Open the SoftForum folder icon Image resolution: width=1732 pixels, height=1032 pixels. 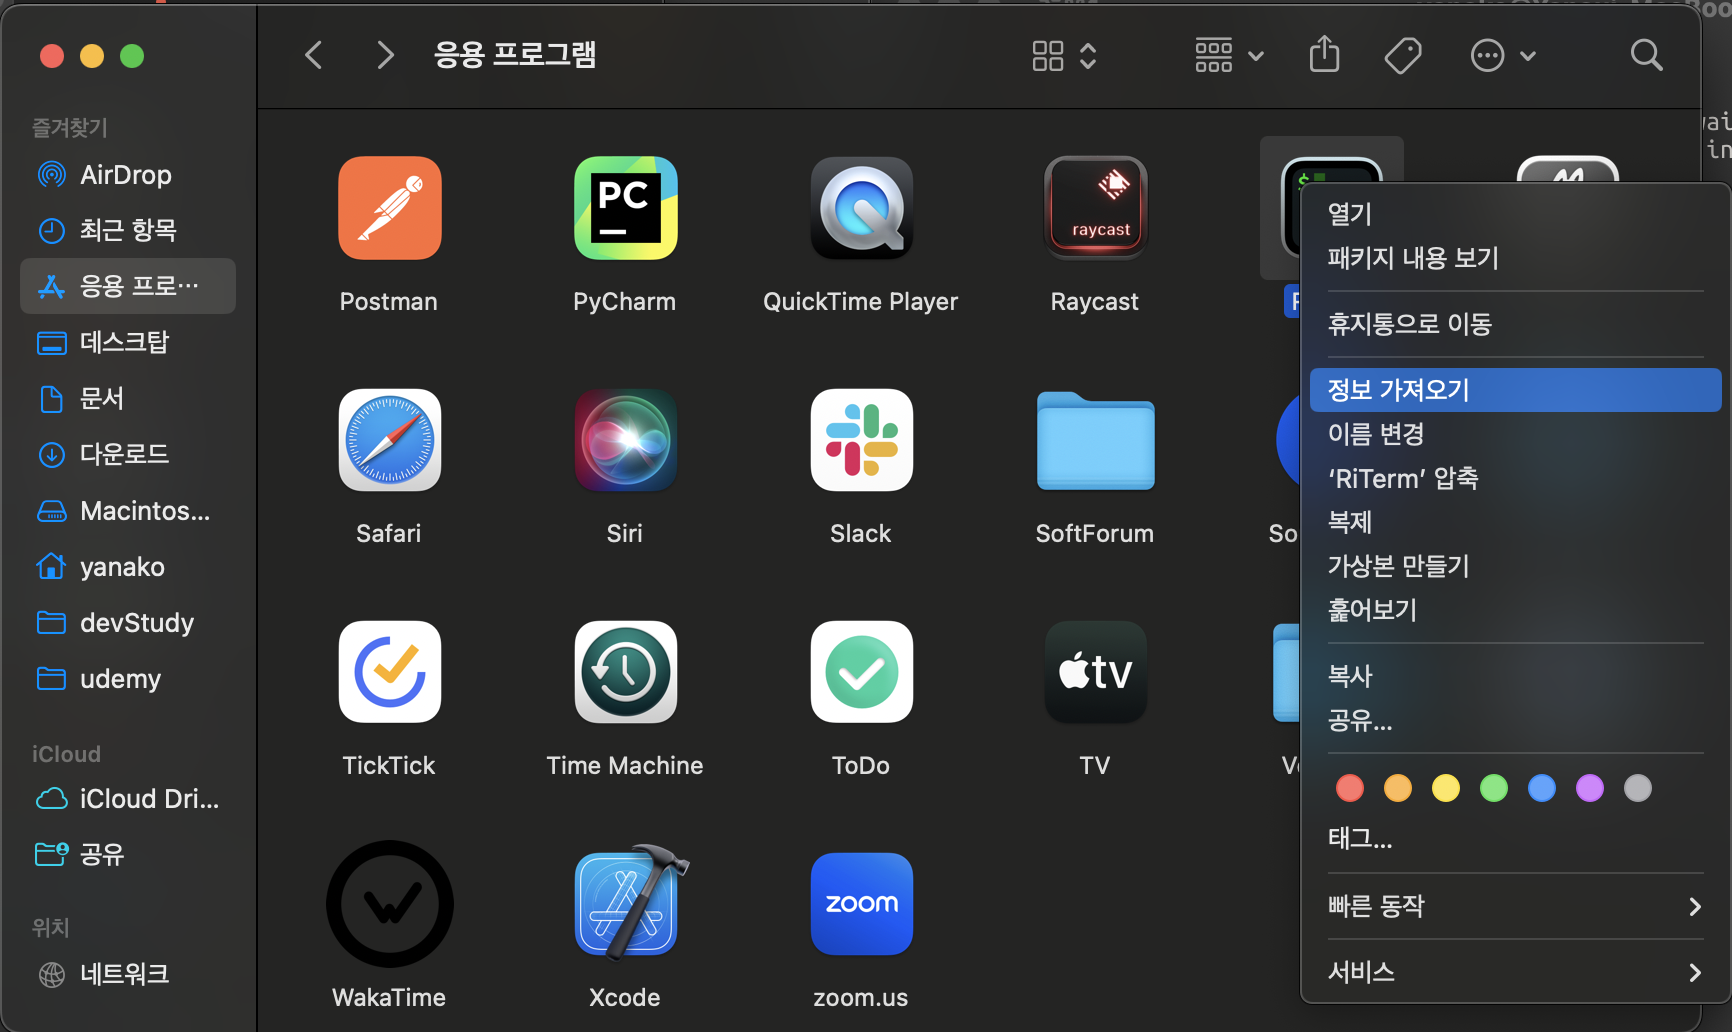[x=1096, y=441]
